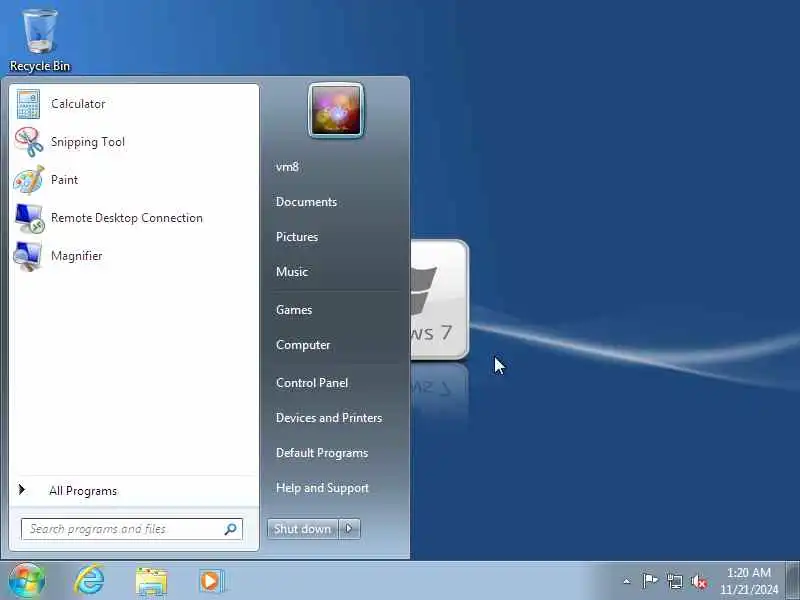Open the Recycle Bin desktop icon
This screenshot has width=800, height=600.
point(40,40)
